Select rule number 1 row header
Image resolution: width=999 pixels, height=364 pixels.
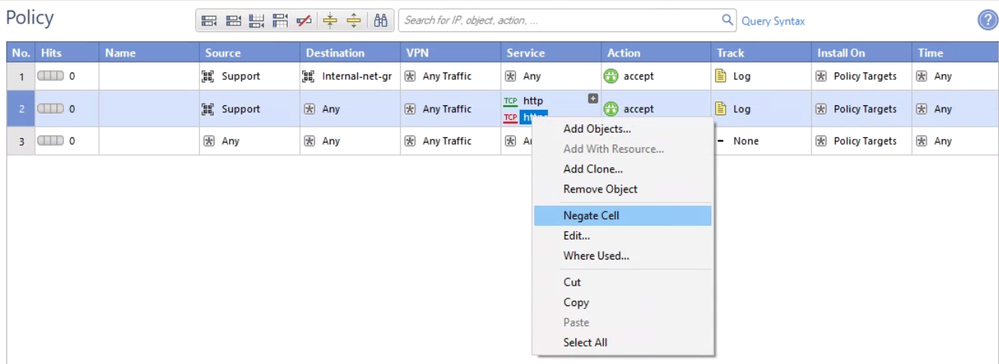click(x=21, y=76)
